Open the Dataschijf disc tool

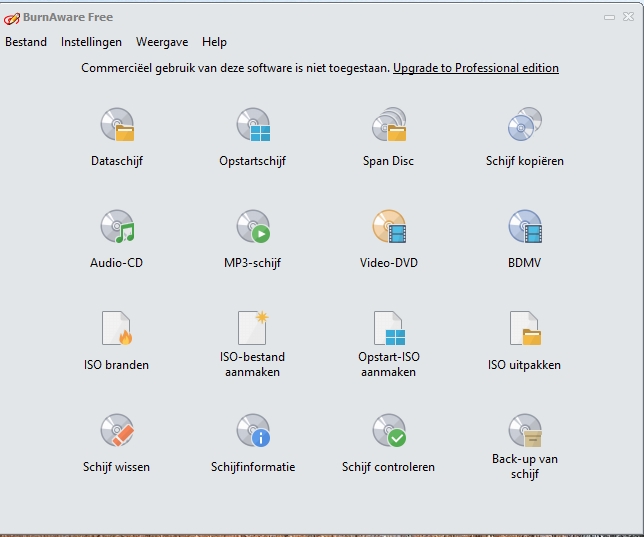pos(117,126)
